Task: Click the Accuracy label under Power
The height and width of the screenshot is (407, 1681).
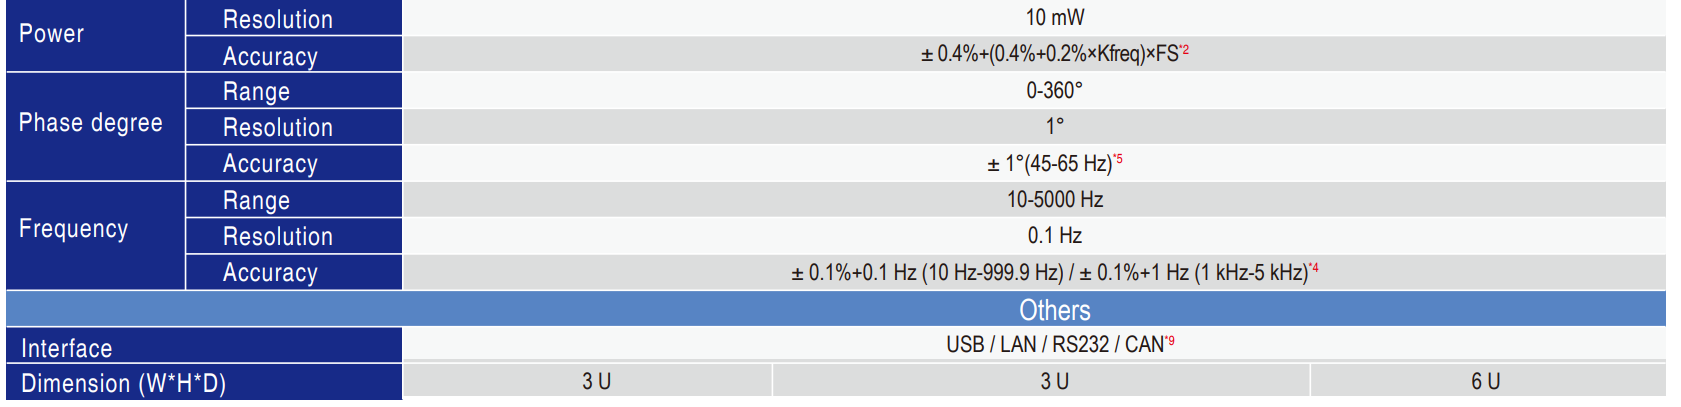Action: click(x=270, y=57)
